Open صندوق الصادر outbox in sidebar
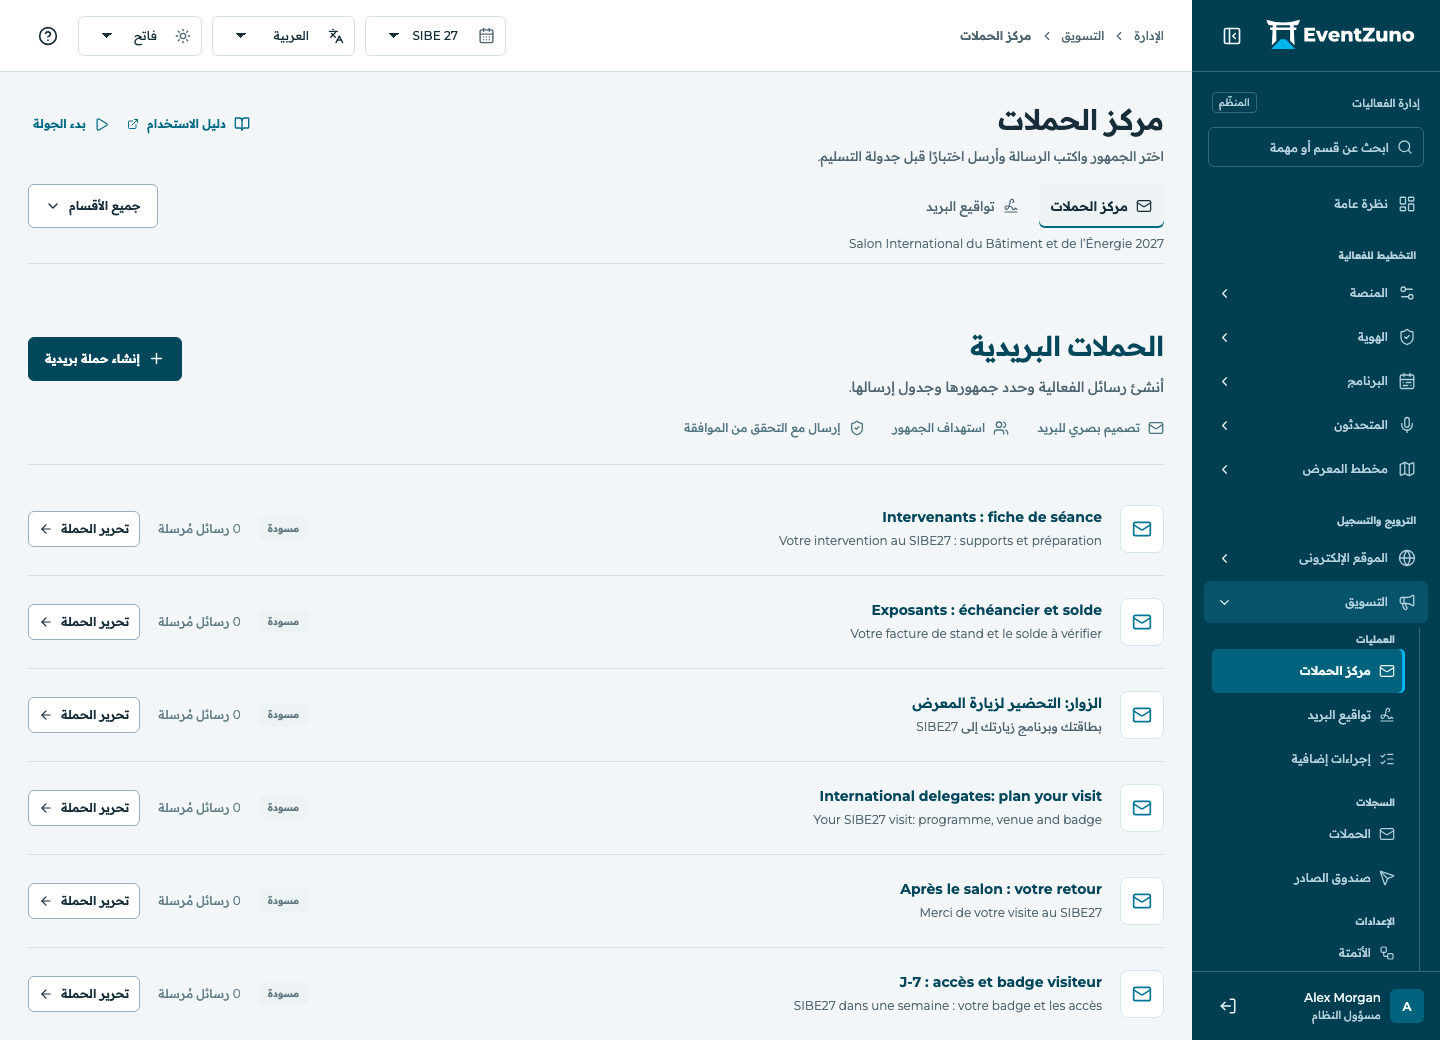1440x1040 pixels. coord(1308,878)
